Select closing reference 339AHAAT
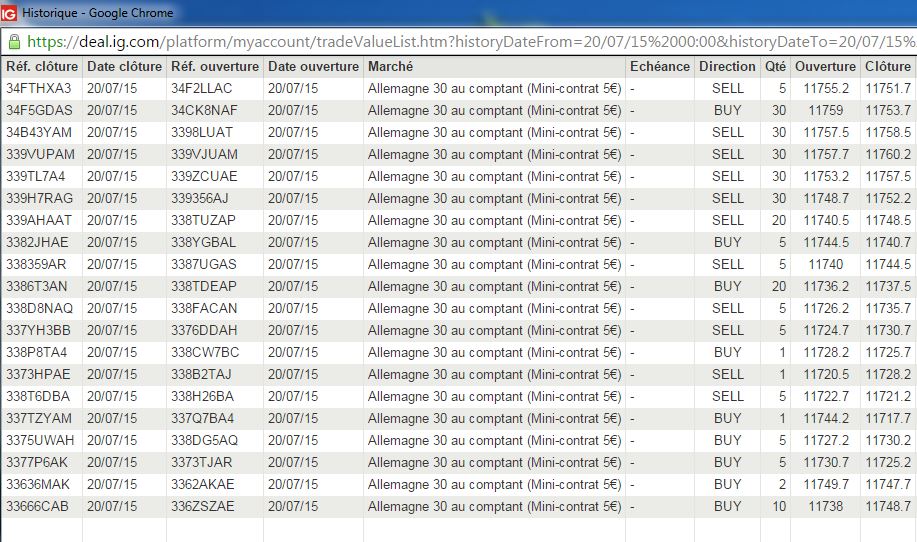 coord(39,220)
